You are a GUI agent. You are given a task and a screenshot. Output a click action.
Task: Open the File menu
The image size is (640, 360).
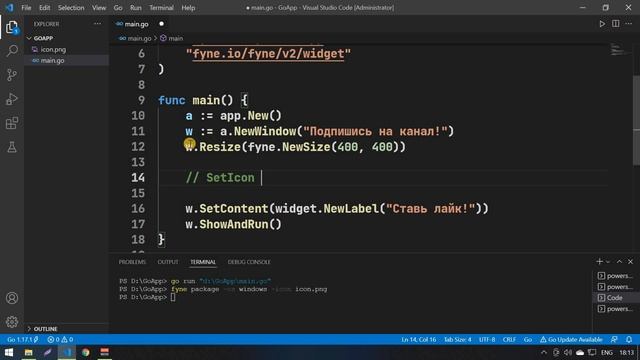[26, 8]
